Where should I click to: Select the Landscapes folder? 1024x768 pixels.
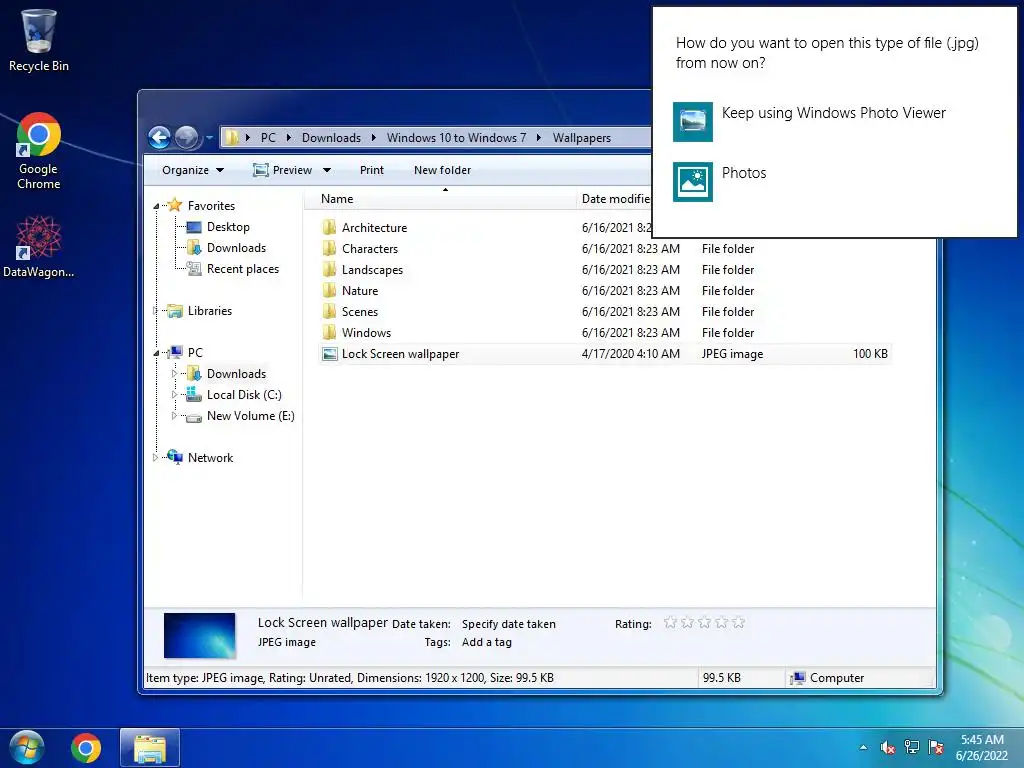pyautogui.click(x=372, y=270)
